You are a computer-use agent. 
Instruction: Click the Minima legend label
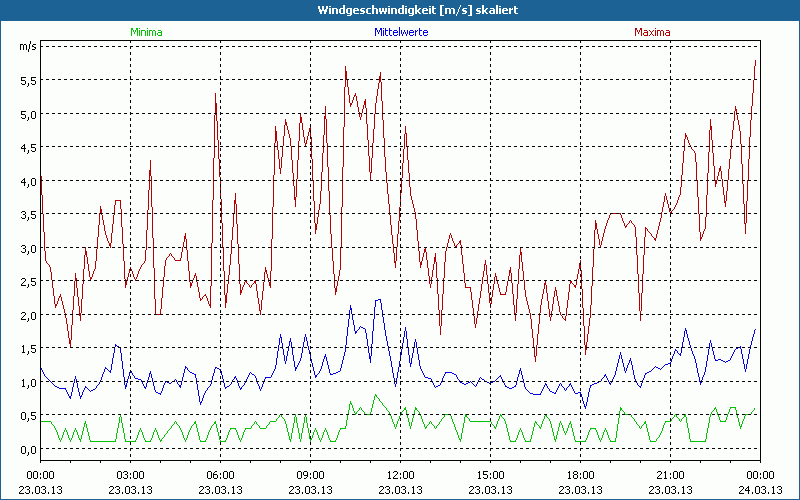(146, 32)
